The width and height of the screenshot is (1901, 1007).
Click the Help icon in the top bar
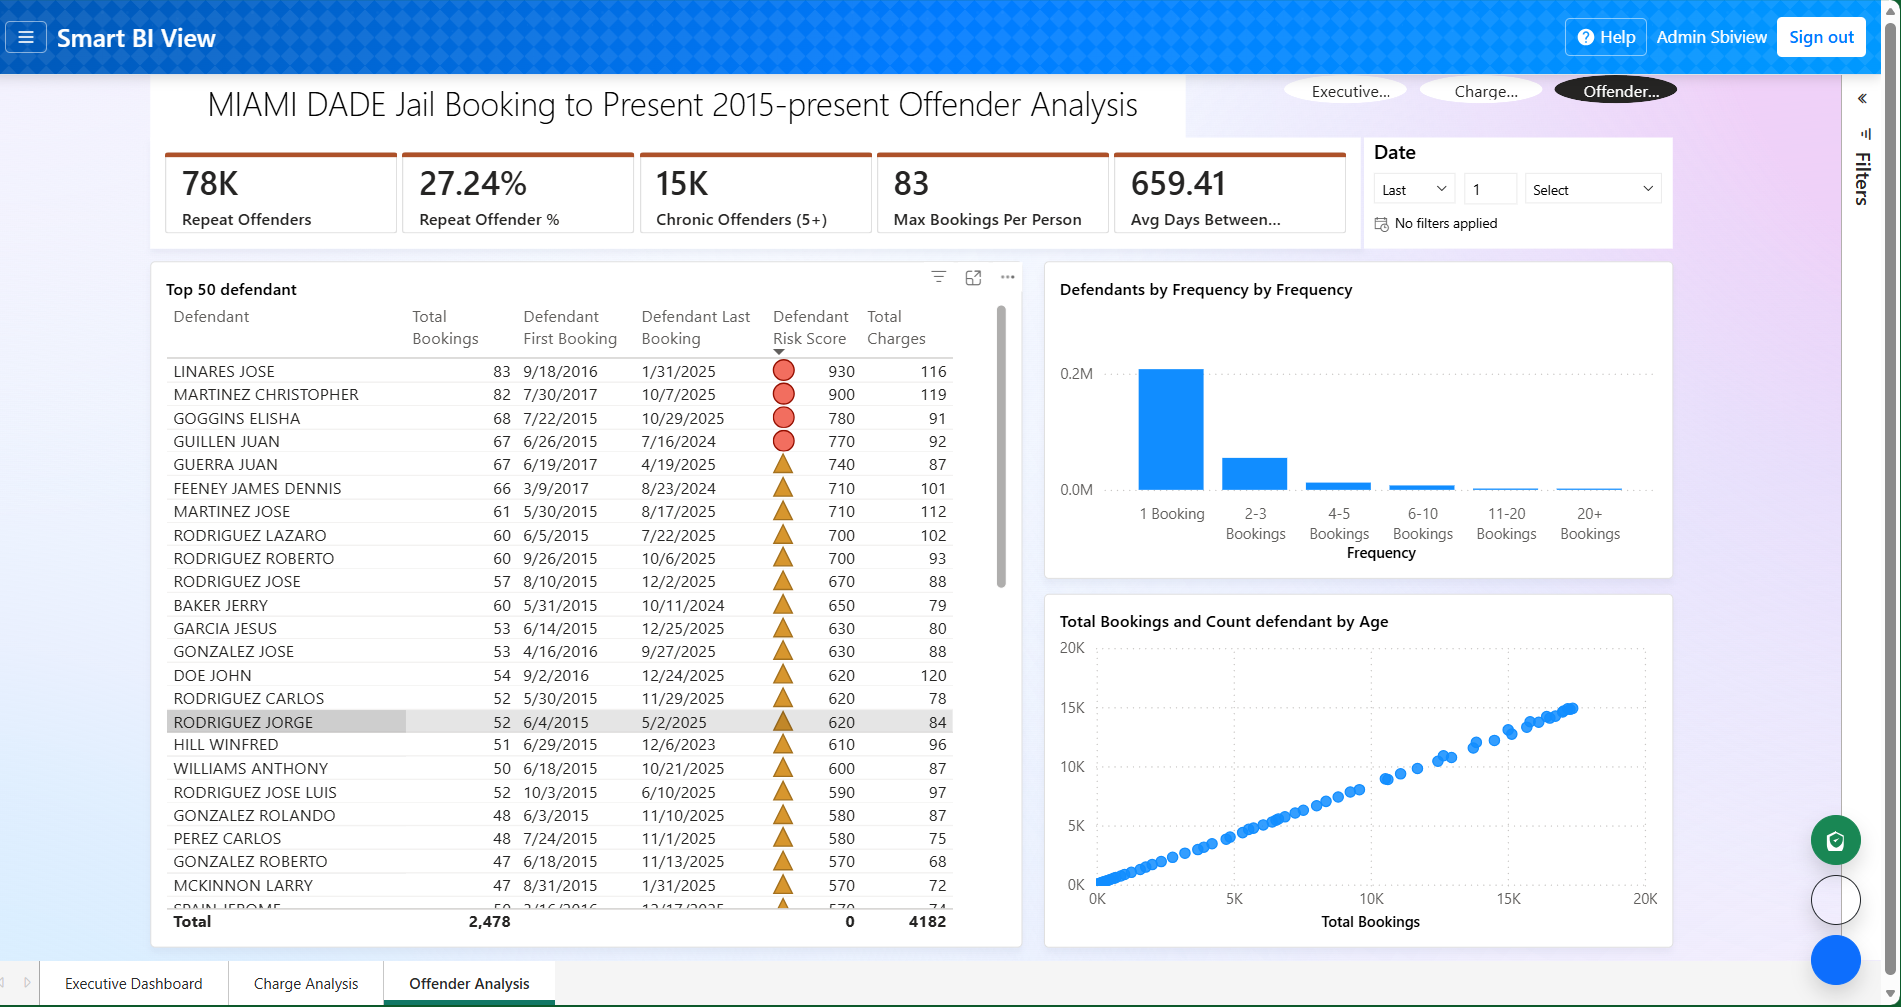(1585, 36)
